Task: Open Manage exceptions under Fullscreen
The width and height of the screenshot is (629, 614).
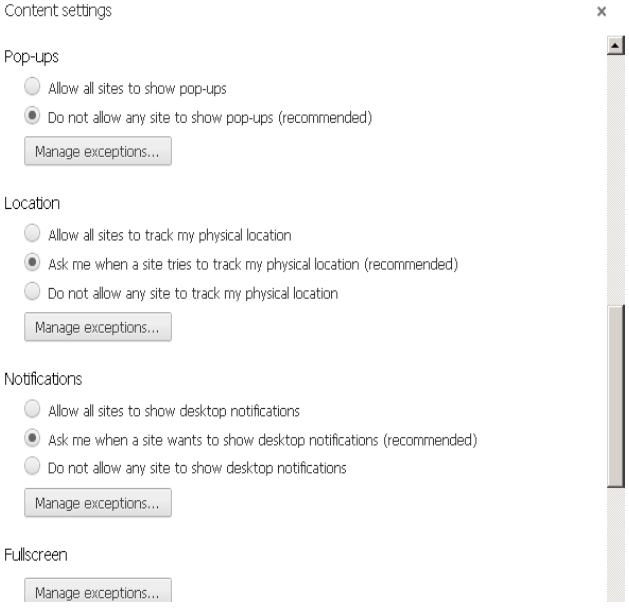Action: point(98,590)
